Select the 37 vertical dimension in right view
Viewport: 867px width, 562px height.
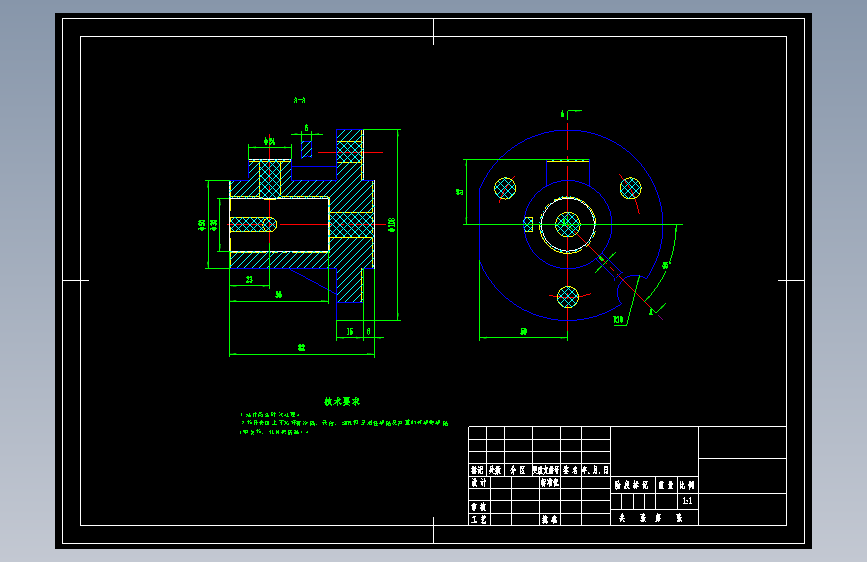[459, 192]
